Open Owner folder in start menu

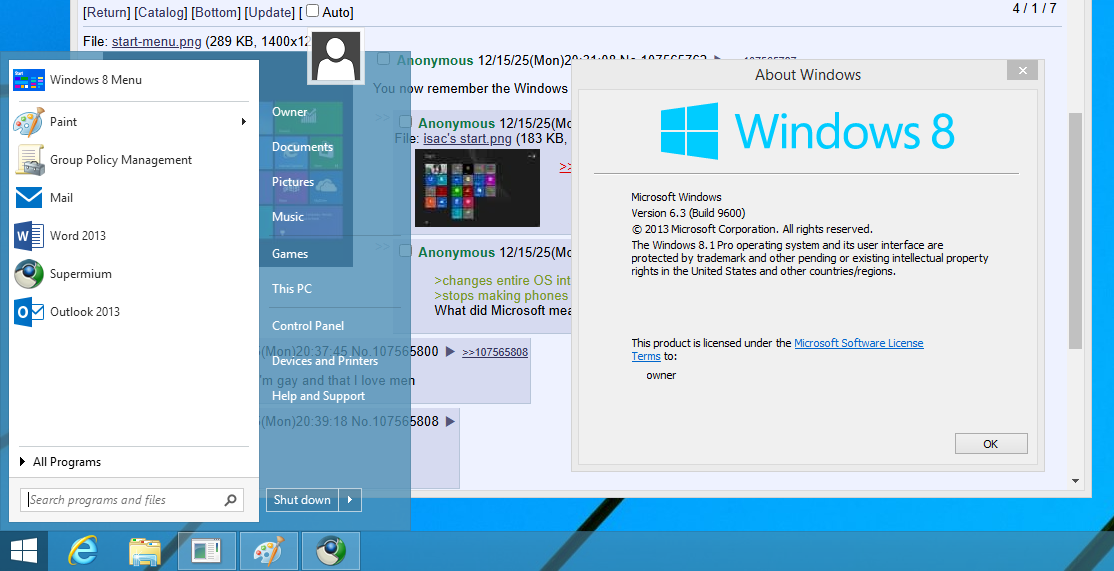289,112
